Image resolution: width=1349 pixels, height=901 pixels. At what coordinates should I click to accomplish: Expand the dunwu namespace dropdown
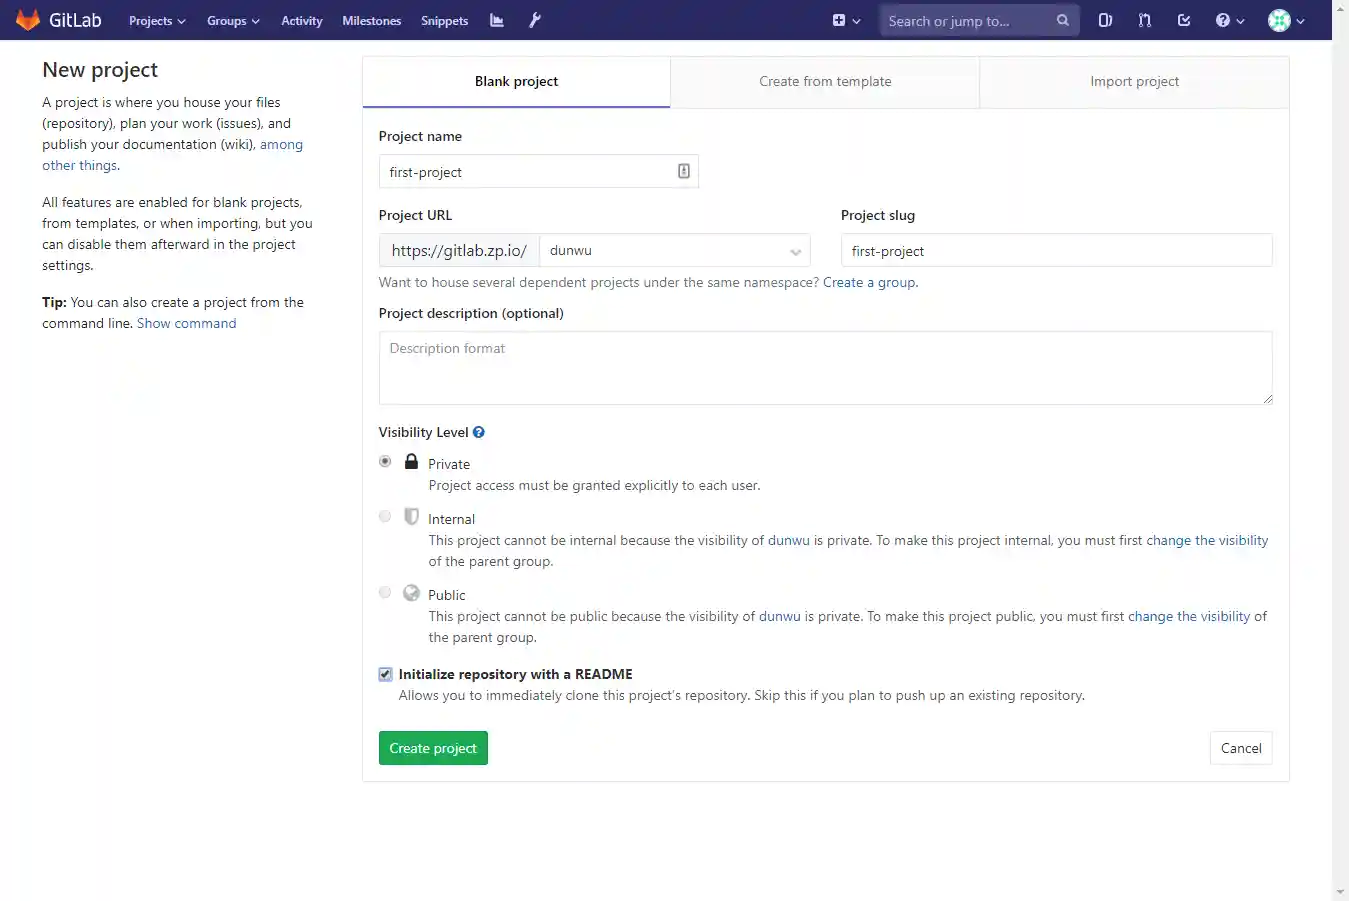click(675, 251)
